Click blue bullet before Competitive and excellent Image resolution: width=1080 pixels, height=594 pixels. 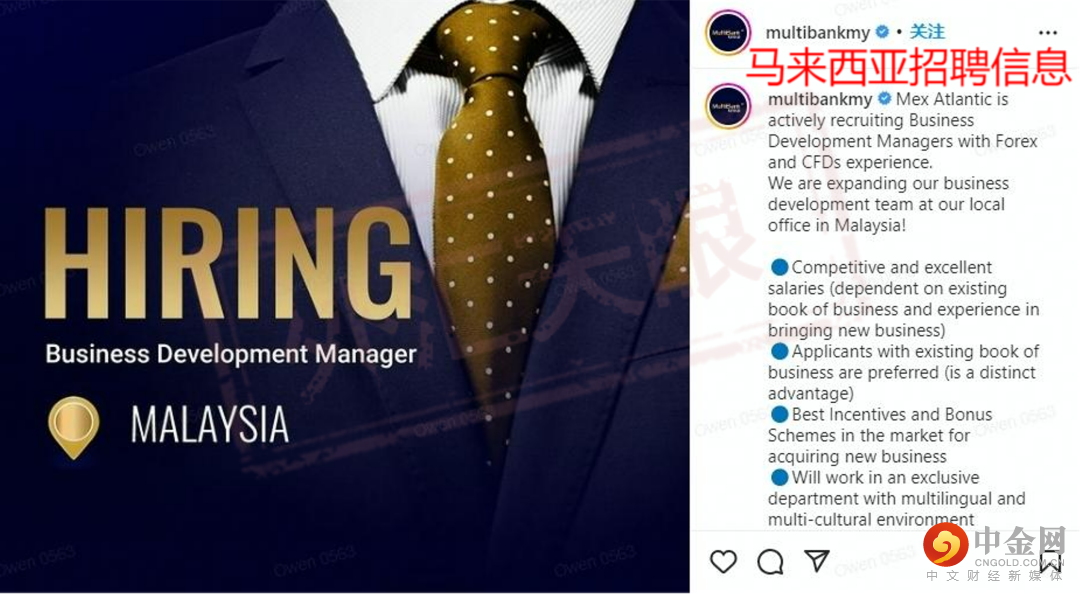coord(779,267)
